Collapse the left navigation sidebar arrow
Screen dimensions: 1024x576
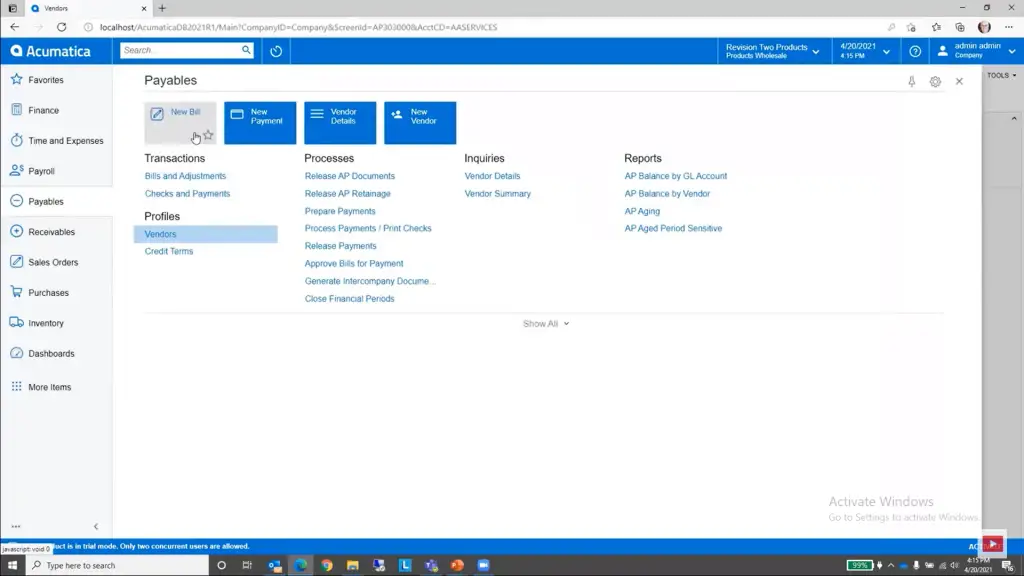(96, 526)
